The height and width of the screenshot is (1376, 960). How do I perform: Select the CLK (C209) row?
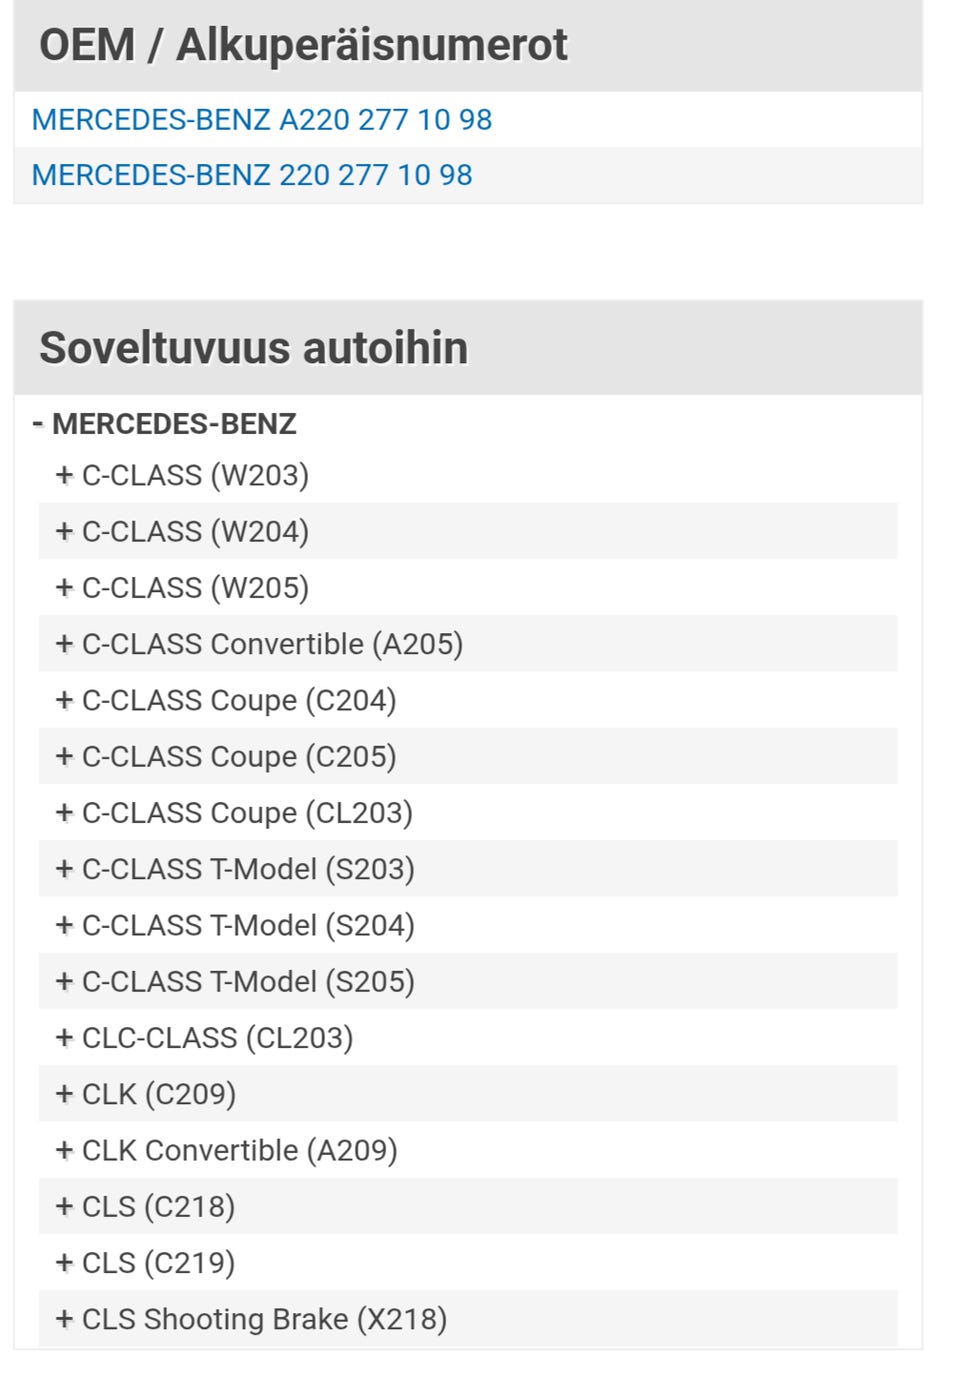tap(468, 1093)
